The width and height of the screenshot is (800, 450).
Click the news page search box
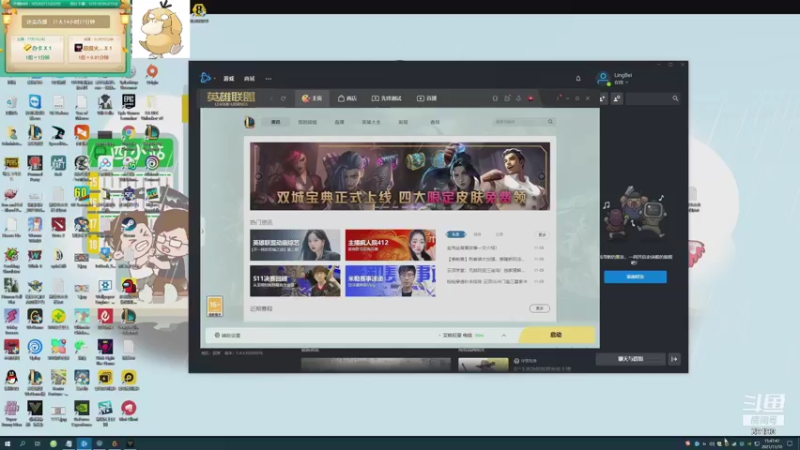tap(524, 122)
